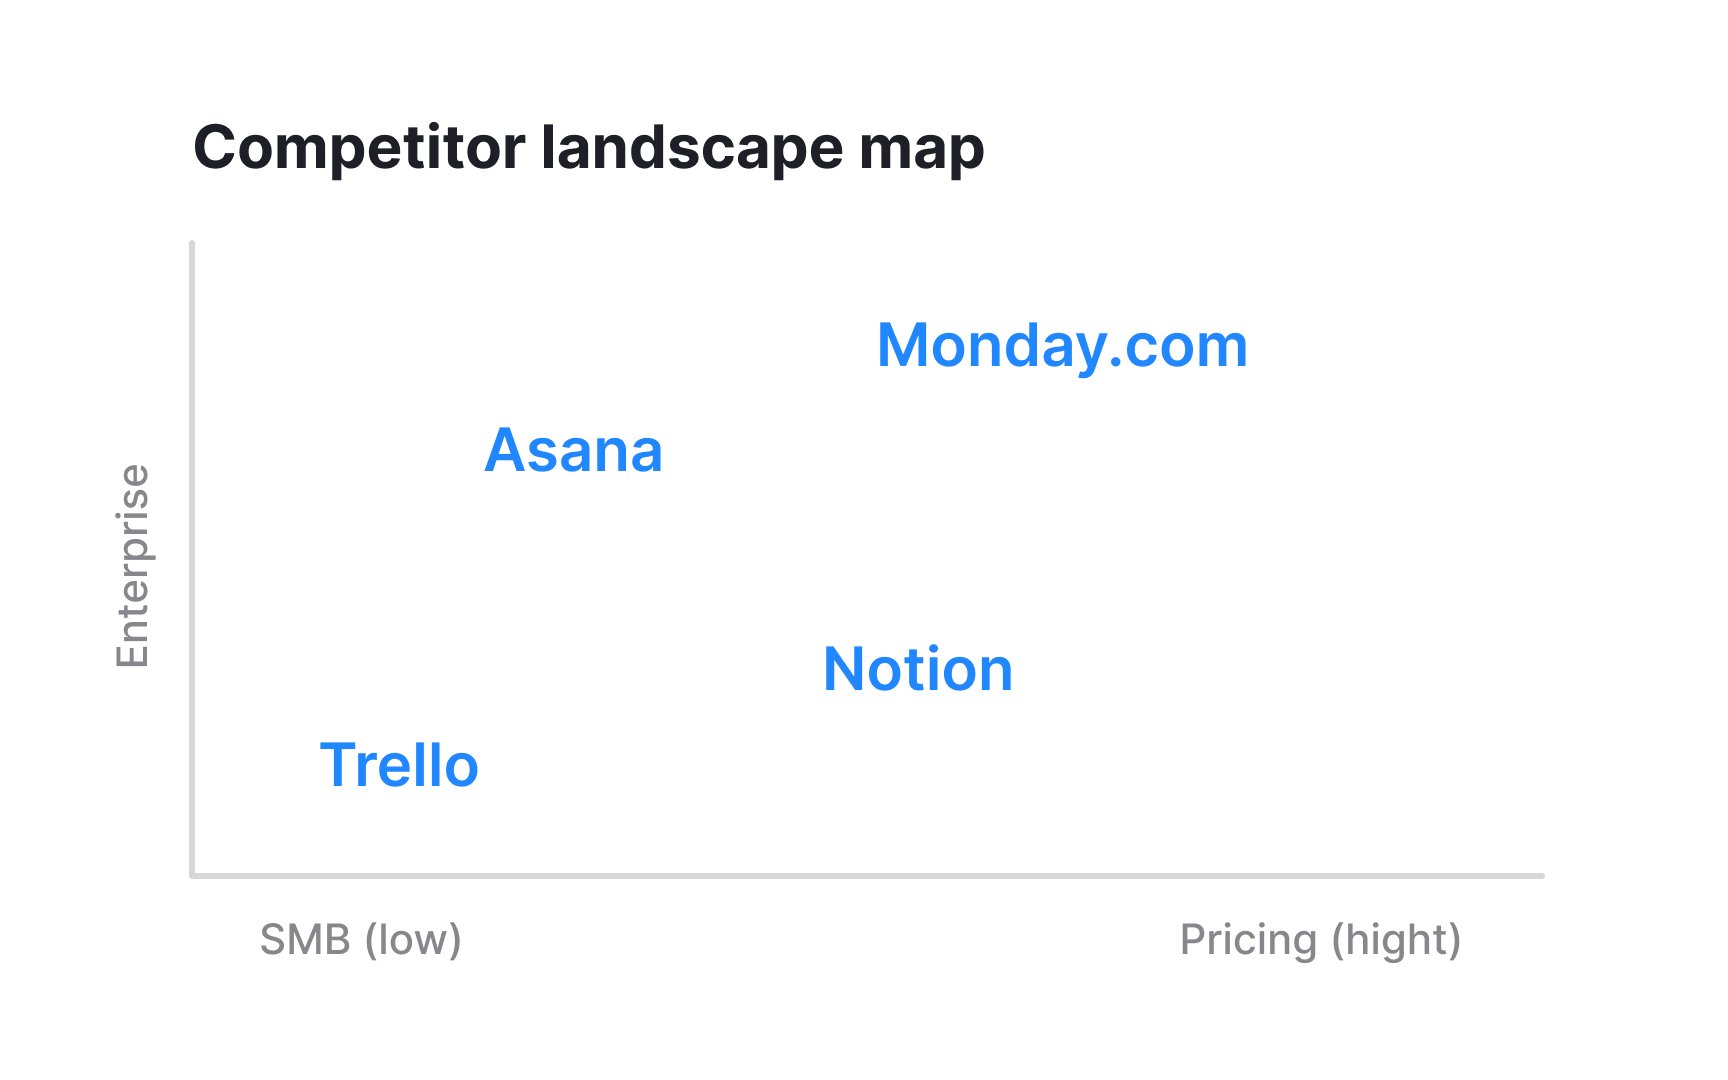Click the word 'Pricing' below the axis

[x=1248, y=940]
